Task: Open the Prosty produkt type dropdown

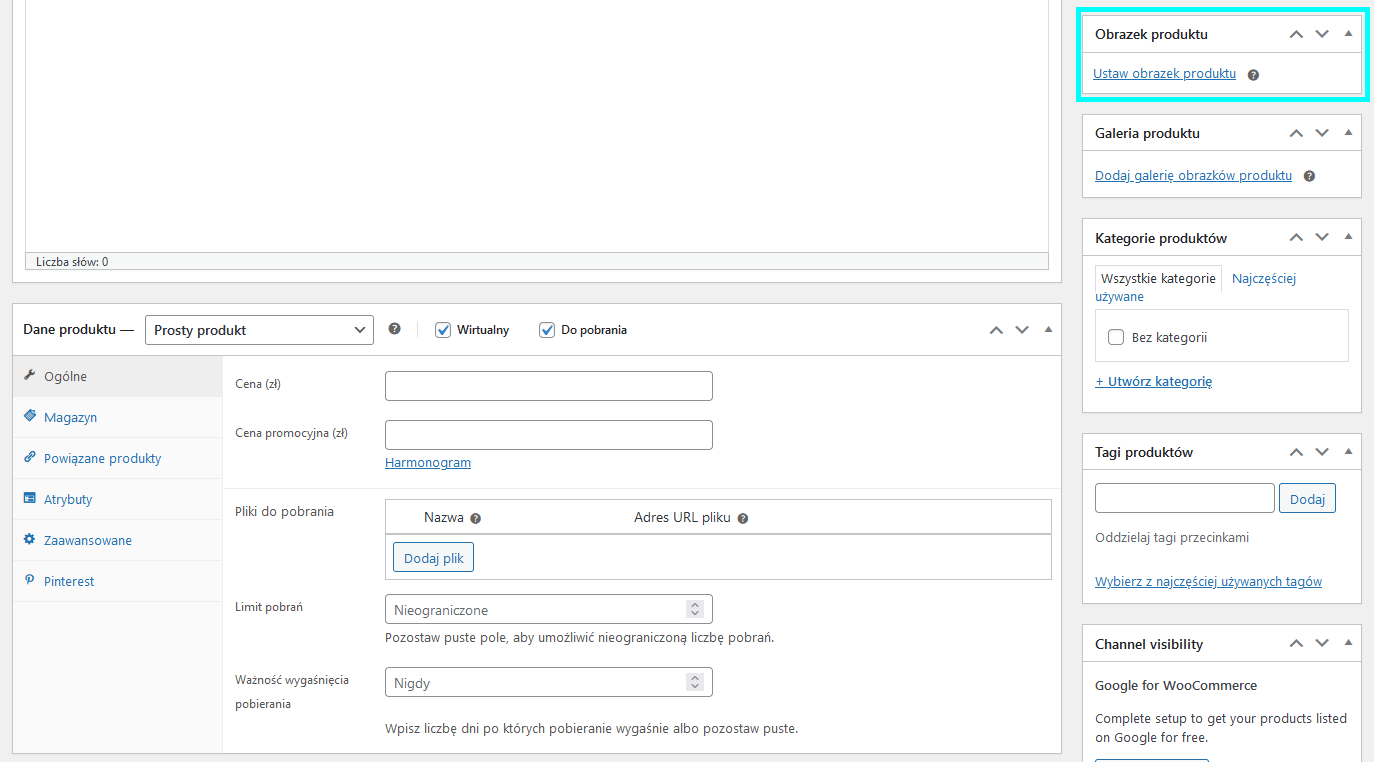Action: tap(258, 329)
